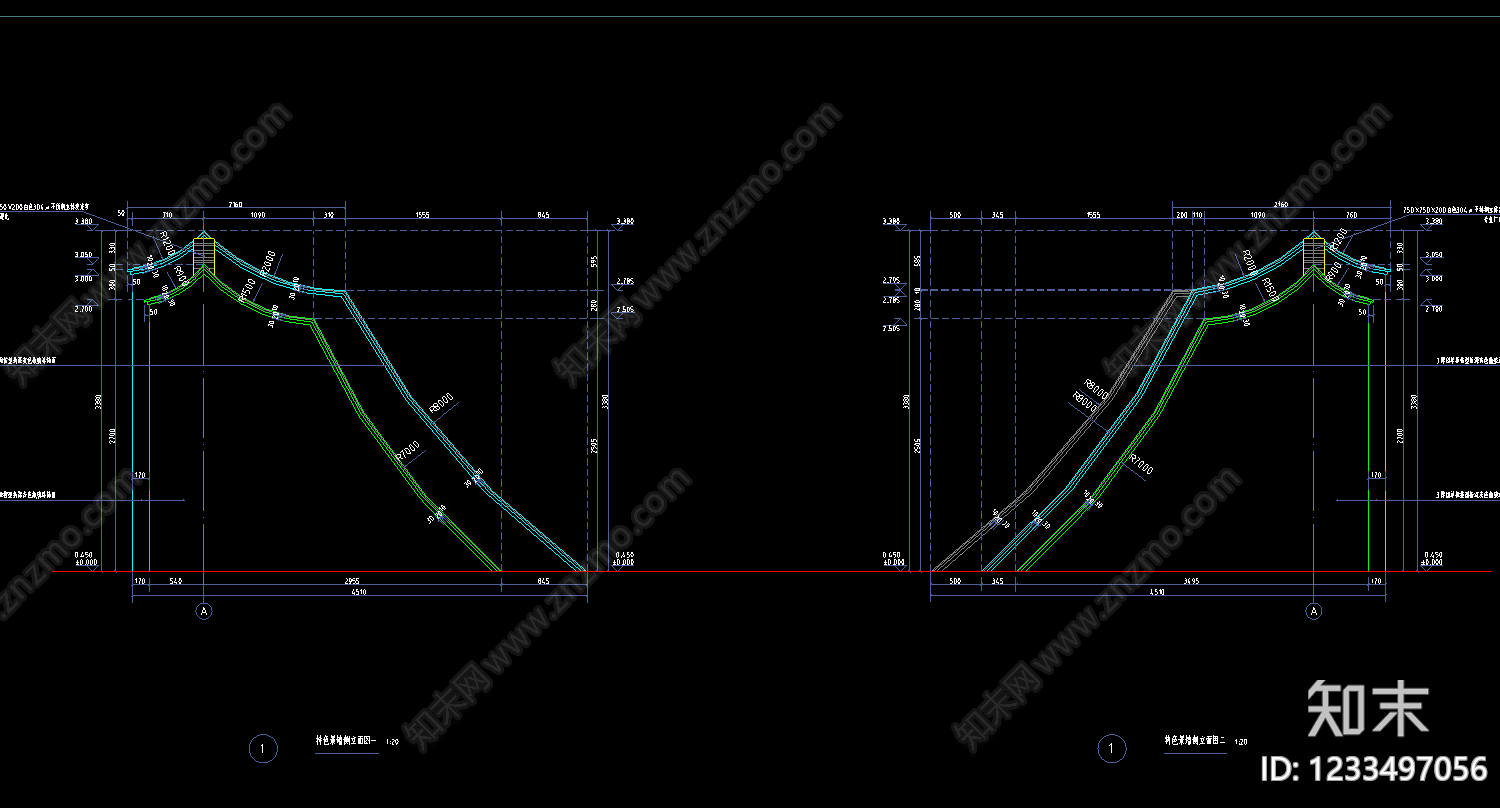Pick the 760 dimension text
Image resolution: width=1500 pixels, height=808 pixels.
click(1351, 215)
